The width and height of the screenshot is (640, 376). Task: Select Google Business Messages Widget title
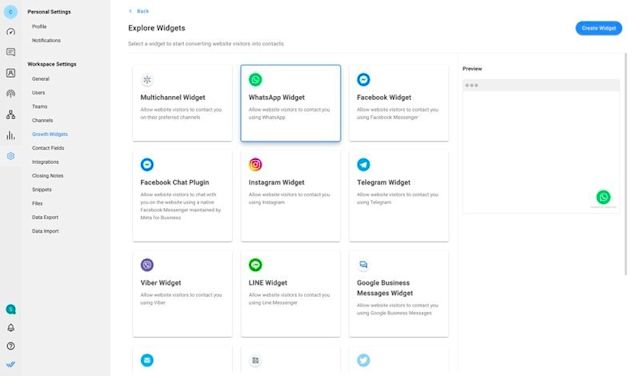pos(384,288)
